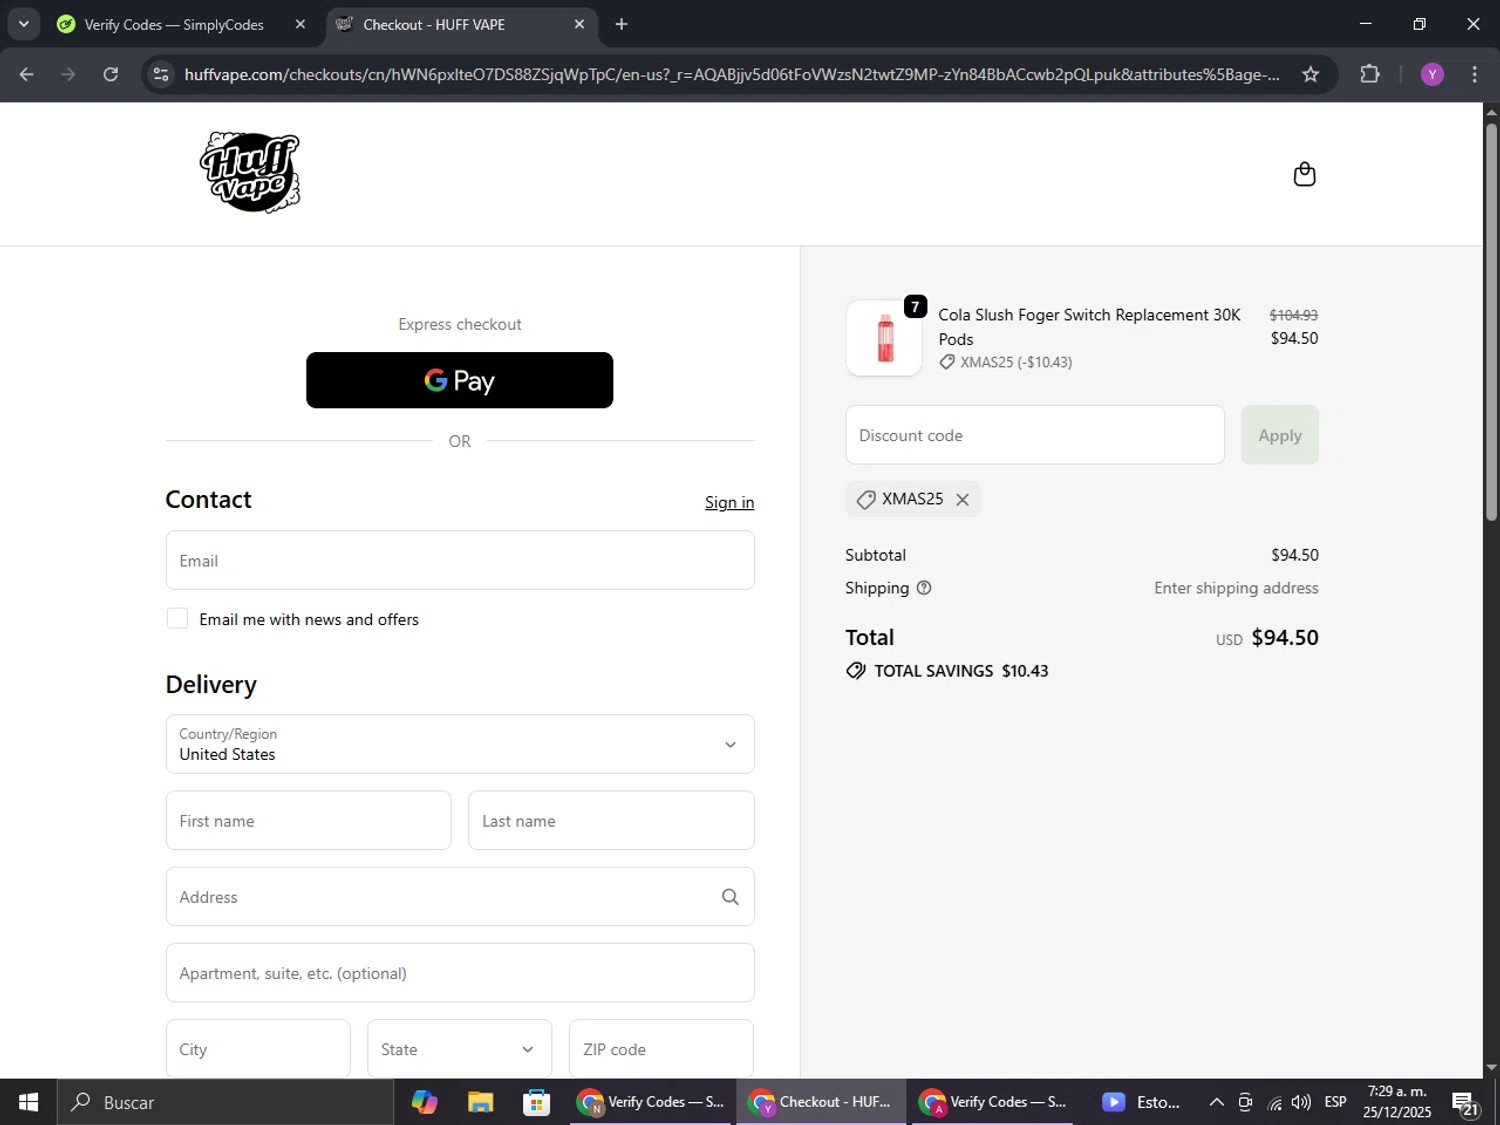1500x1125 pixels.
Task: Open the volume control in system tray
Action: pos(1301,1102)
